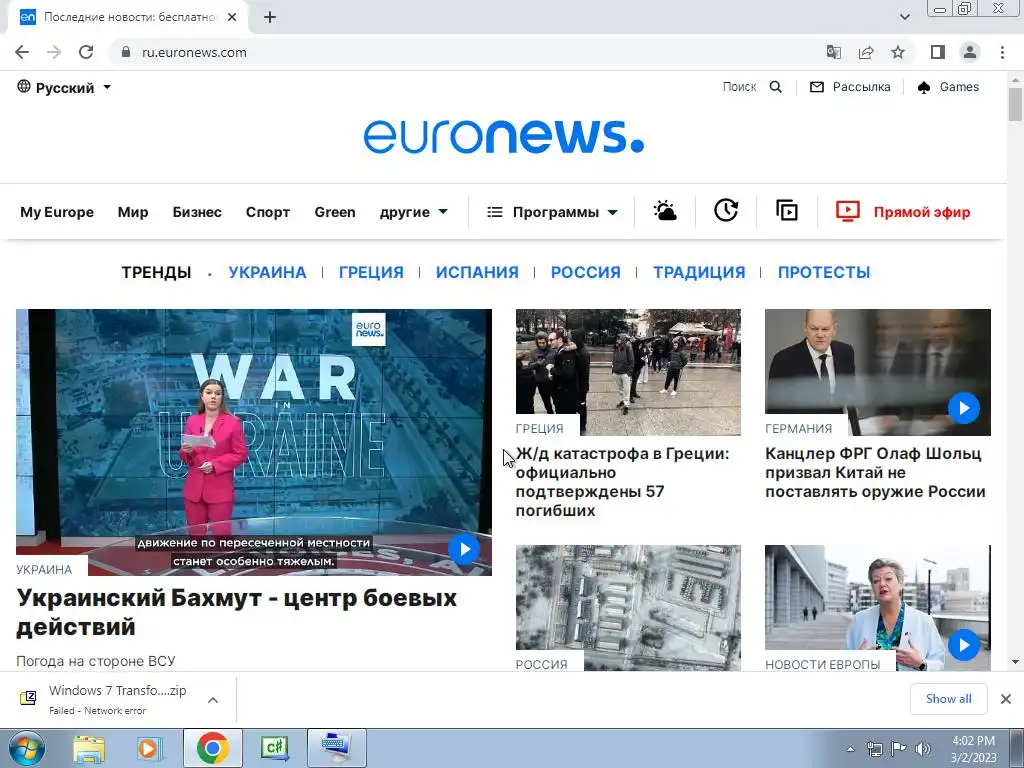Show hidden tray icons arrow
Screen dimensions: 1024x768
[x=850, y=749]
